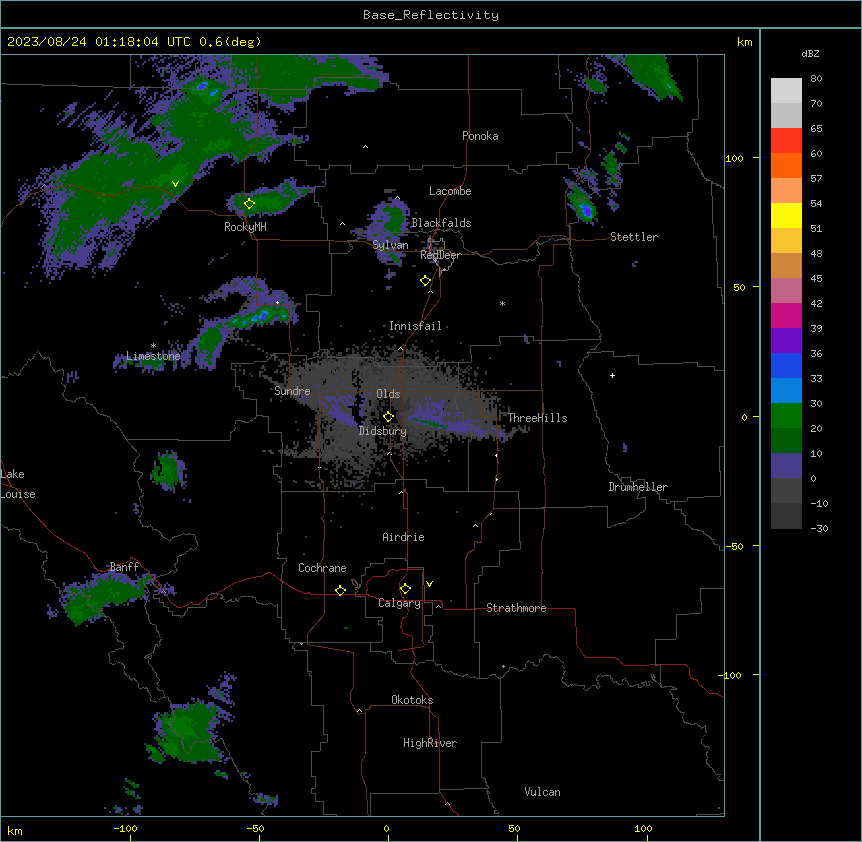Pick the light blue 30-33 dBZ legend swatch

(786, 391)
